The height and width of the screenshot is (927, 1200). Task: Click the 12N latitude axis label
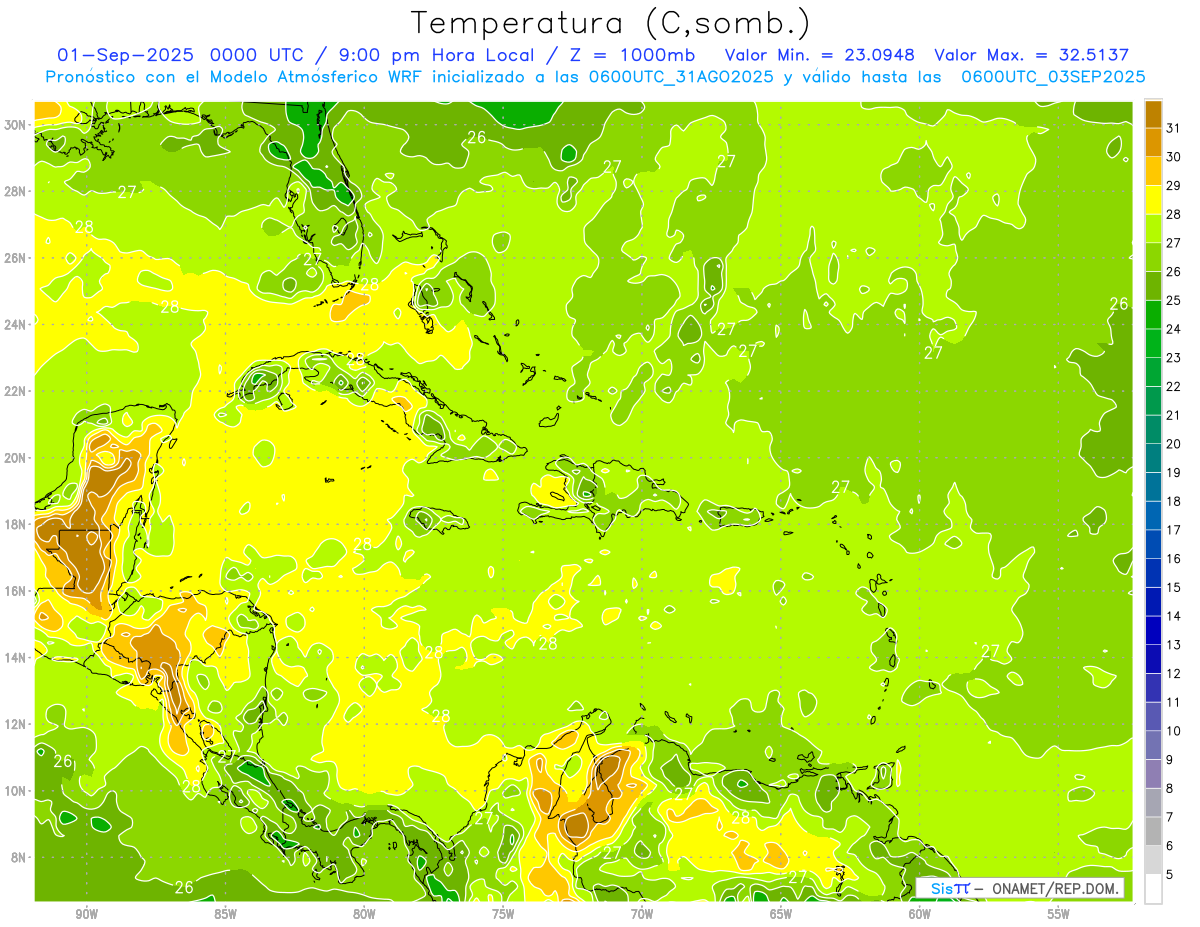pyautogui.click(x=16, y=724)
